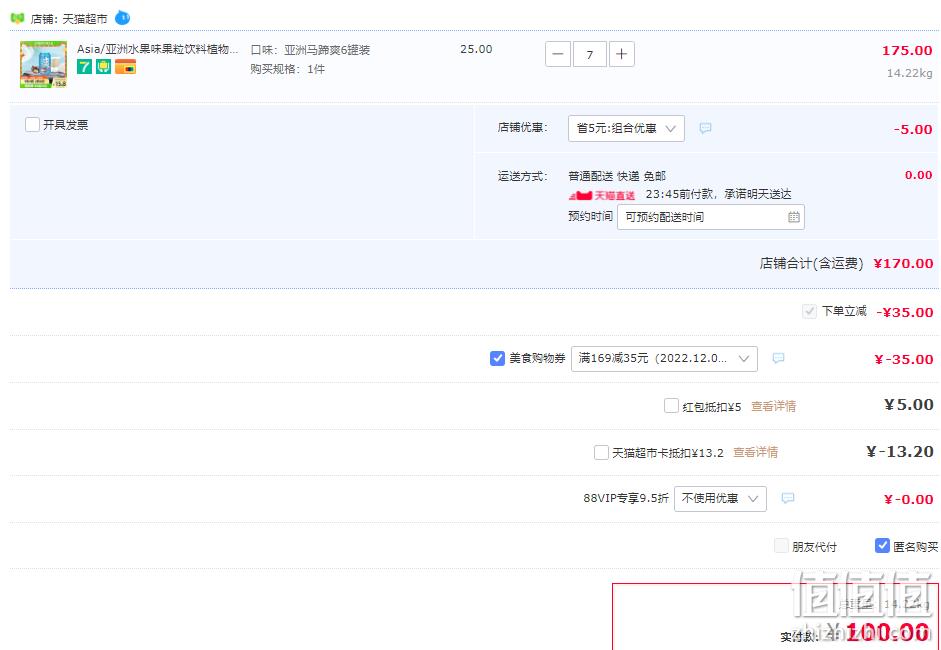The width and height of the screenshot is (941, 650).
Task: Click the shipping text 普通配送 快递 免邮
Action: pos(617,176)
